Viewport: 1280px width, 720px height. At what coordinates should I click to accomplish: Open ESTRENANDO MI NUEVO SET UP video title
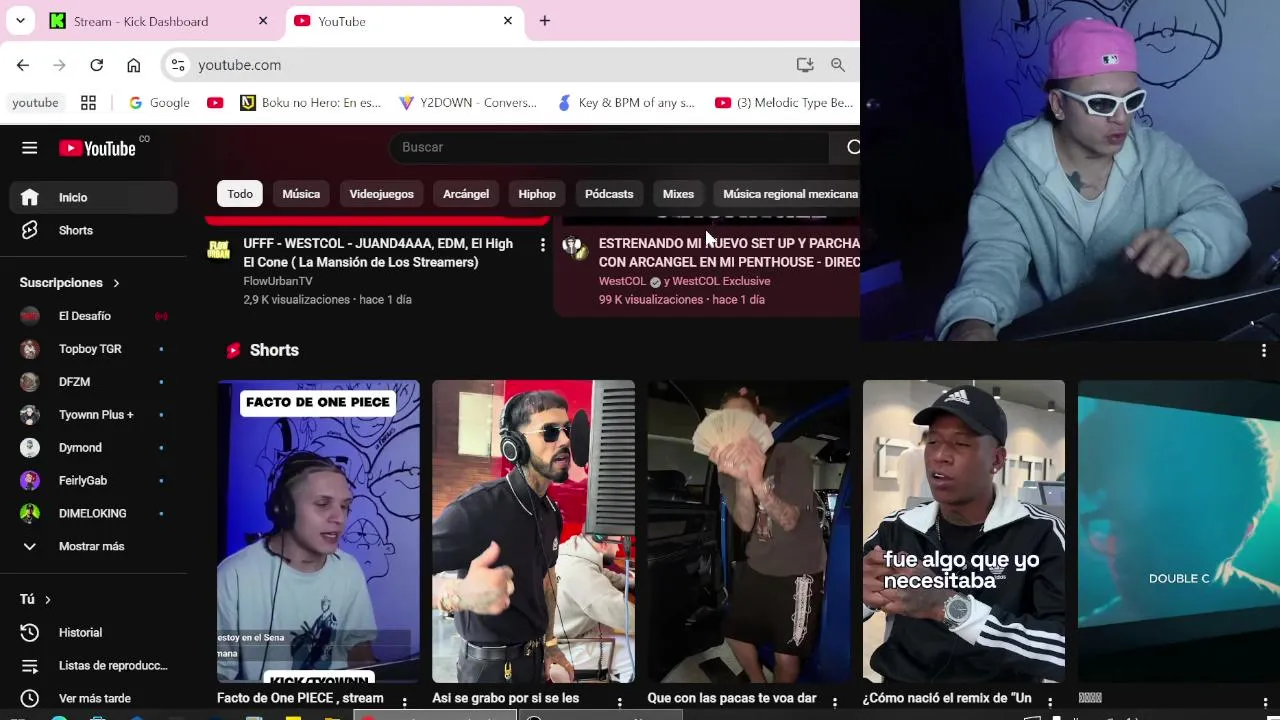[729, 252]
